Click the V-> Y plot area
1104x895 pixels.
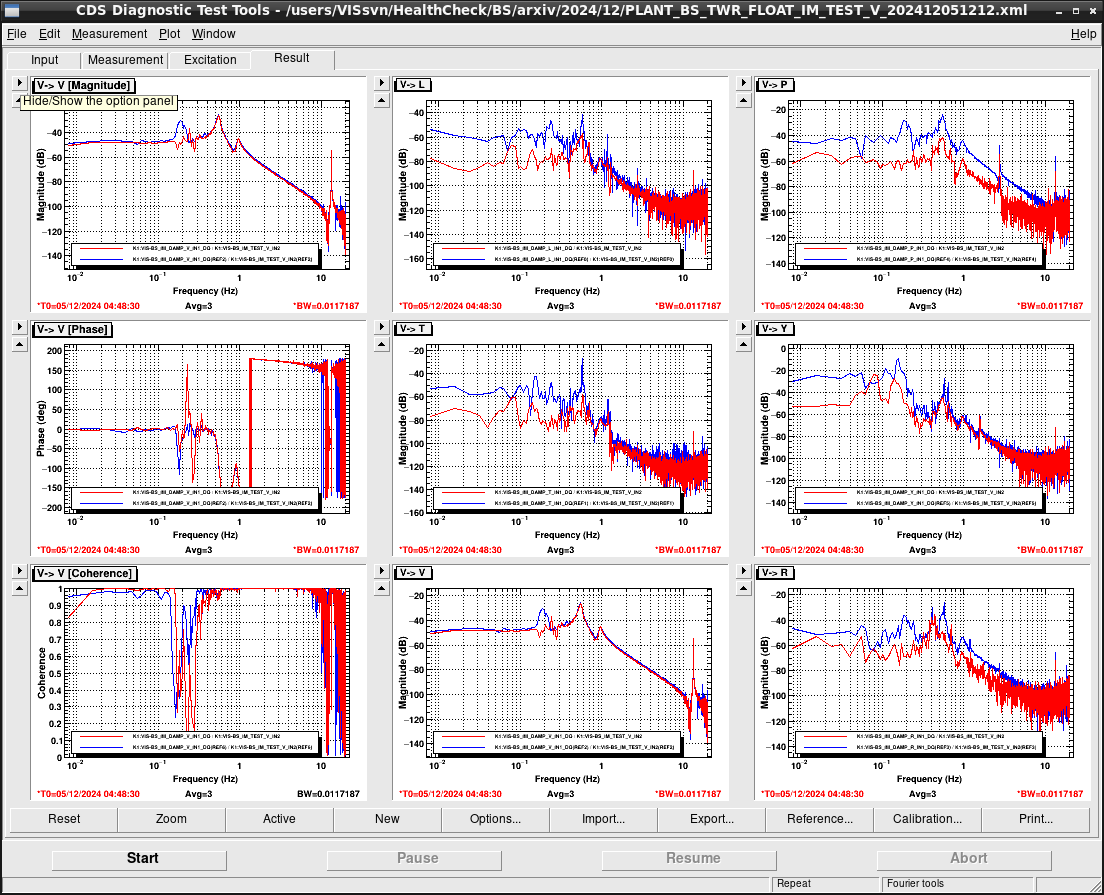[931, 430]
